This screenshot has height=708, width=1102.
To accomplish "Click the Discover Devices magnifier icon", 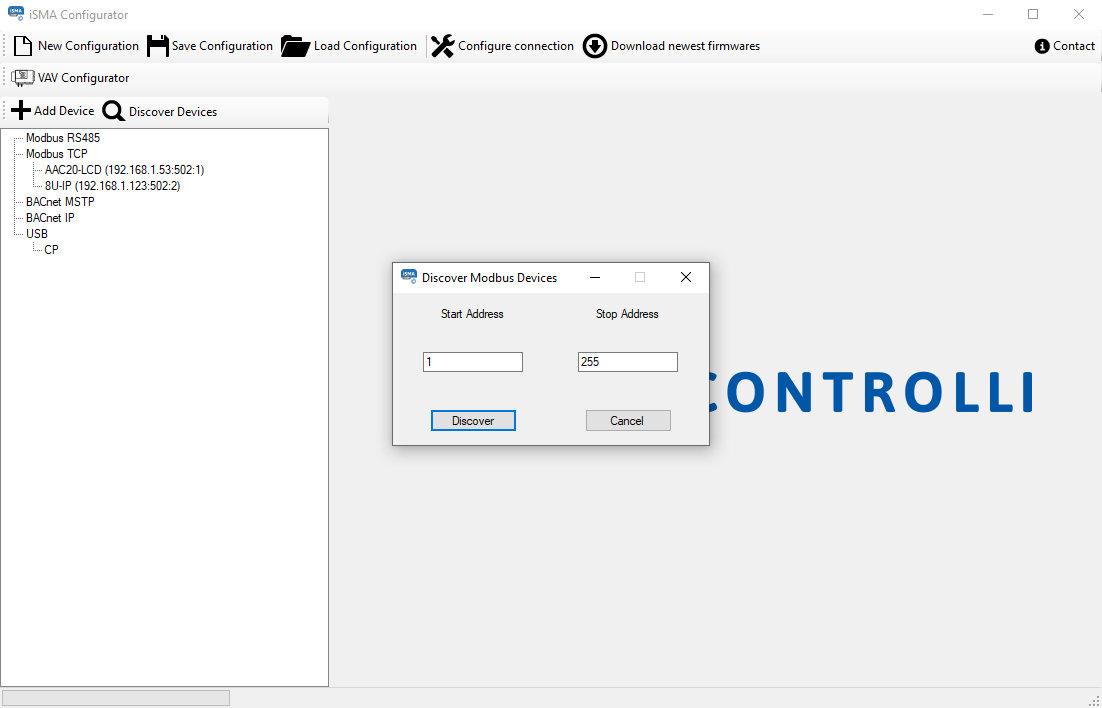I will [114, 112].
